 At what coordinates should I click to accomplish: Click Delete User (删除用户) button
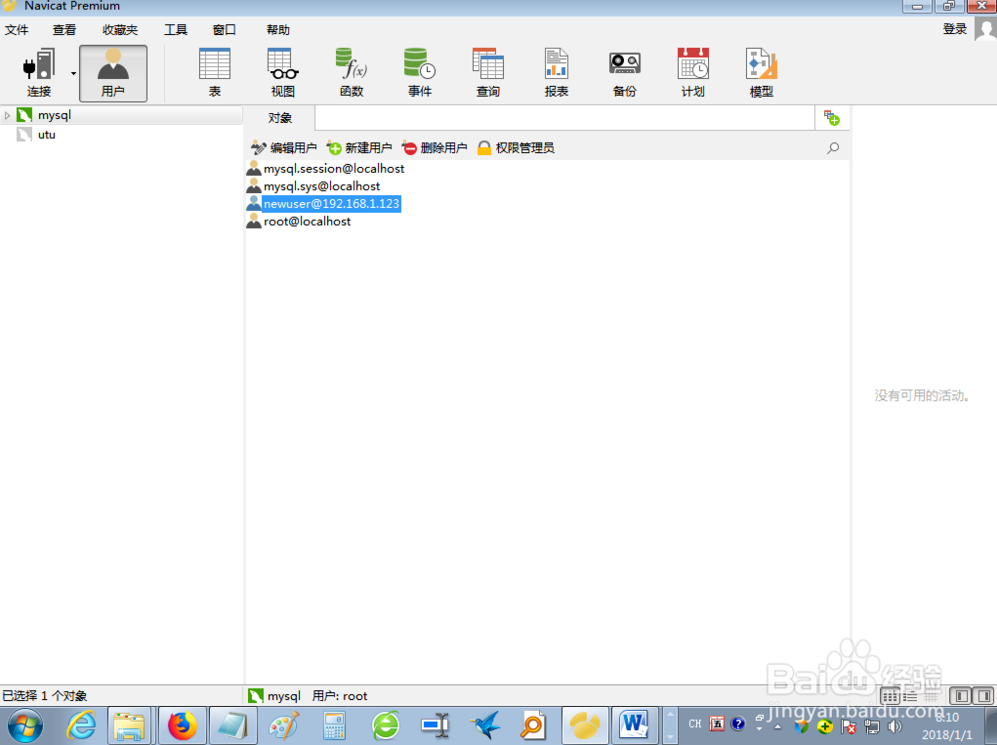coord(435,148)
